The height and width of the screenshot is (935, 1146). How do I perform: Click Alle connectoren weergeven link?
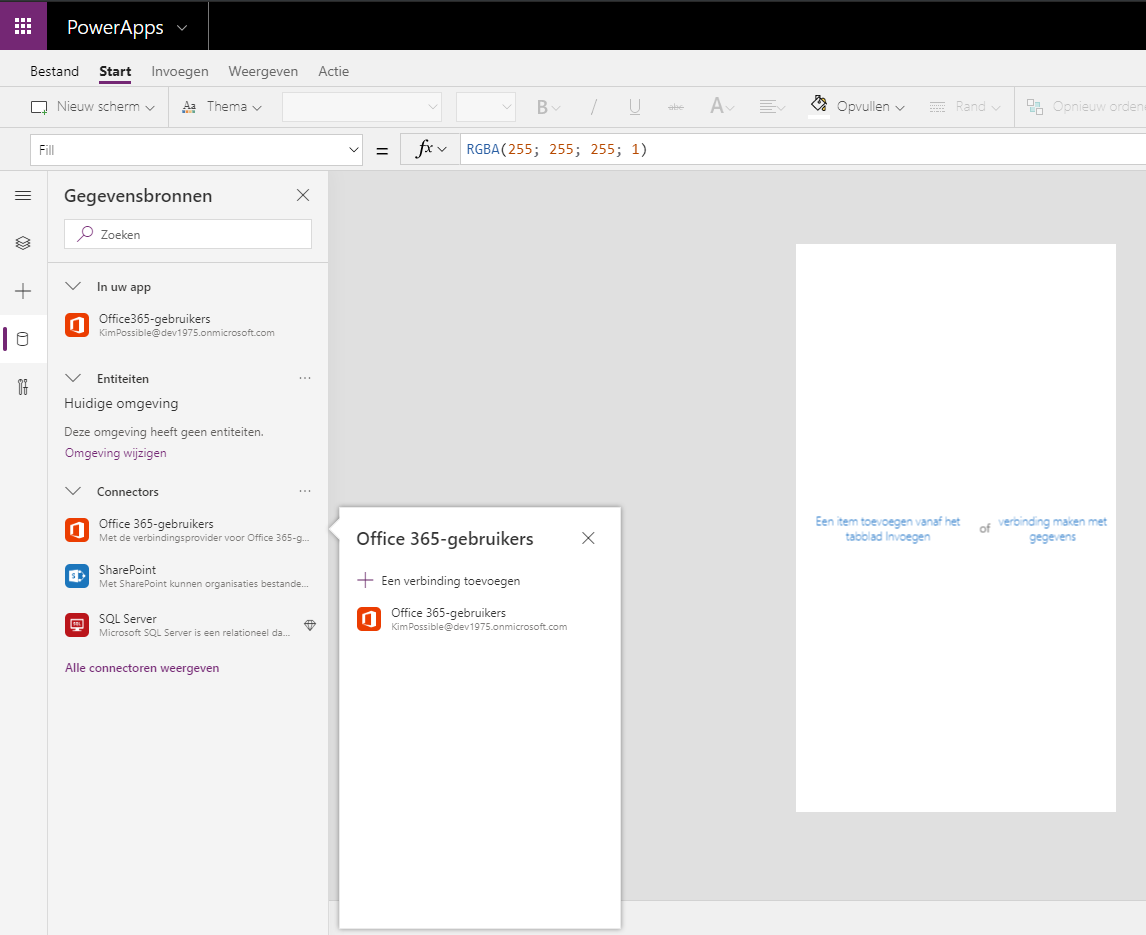[x=142, y=667]
